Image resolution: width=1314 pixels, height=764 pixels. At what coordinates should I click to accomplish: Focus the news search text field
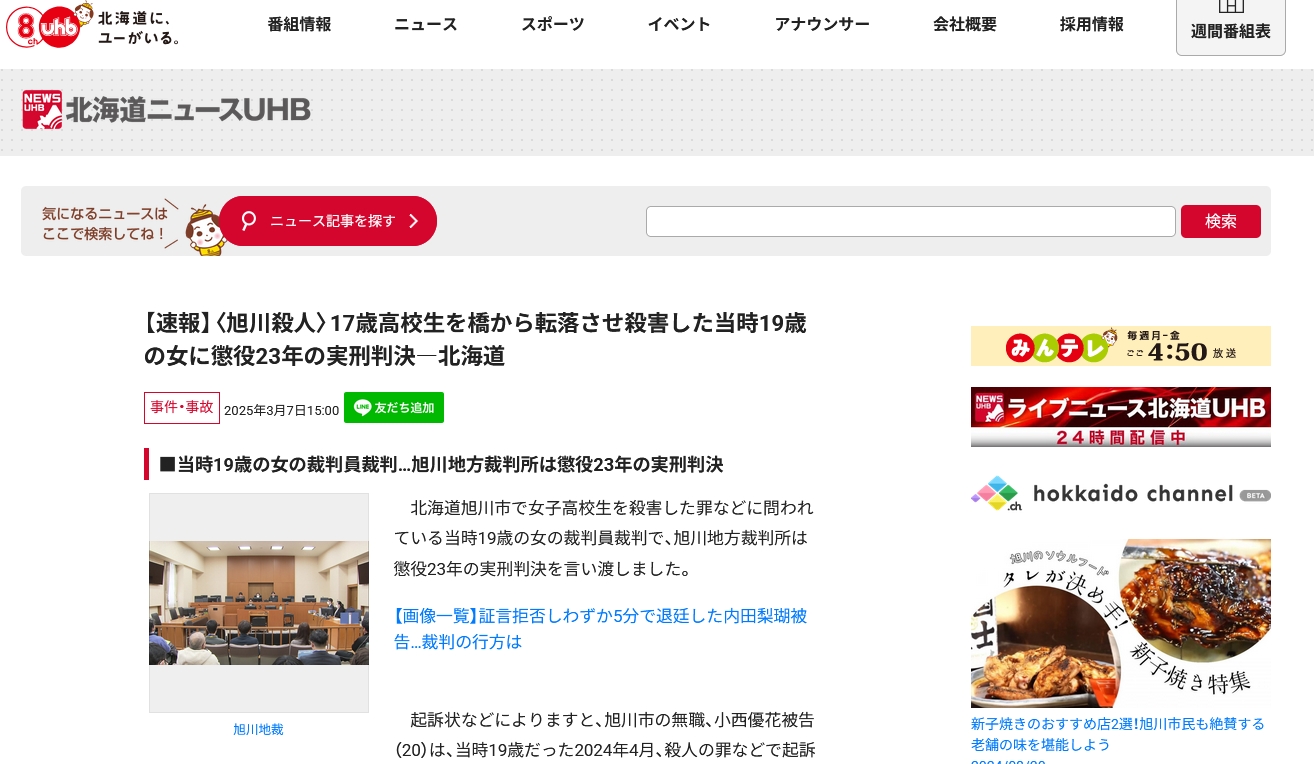[x=911, y=221]
